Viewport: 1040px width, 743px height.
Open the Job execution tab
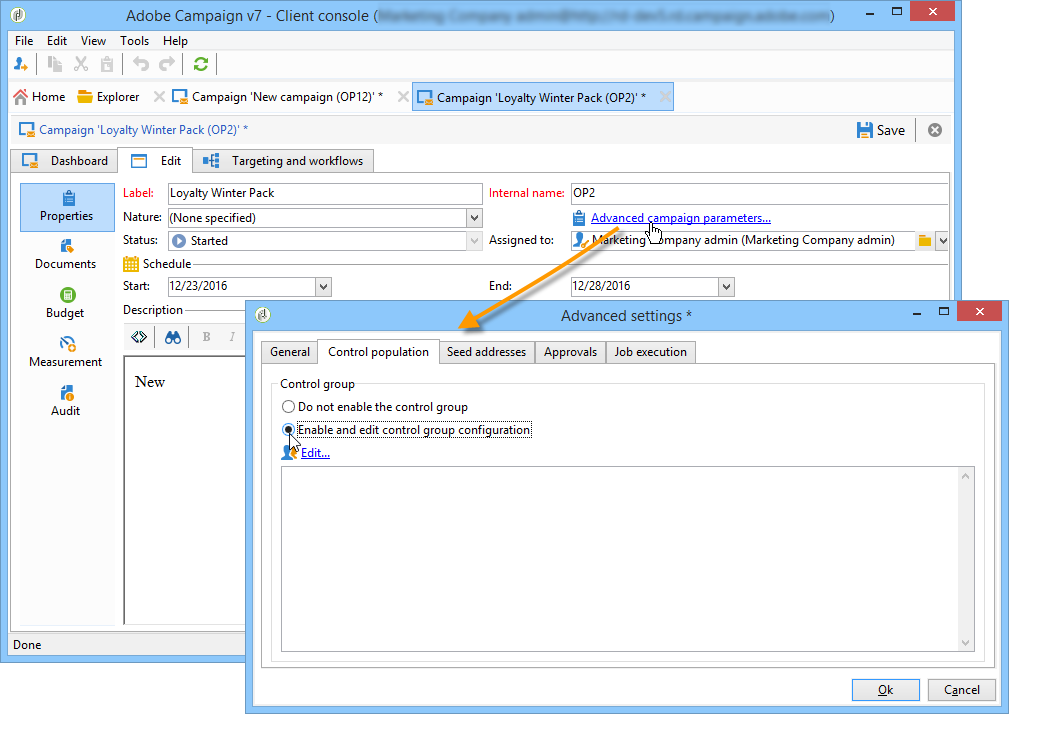click(x=651, y=352)
